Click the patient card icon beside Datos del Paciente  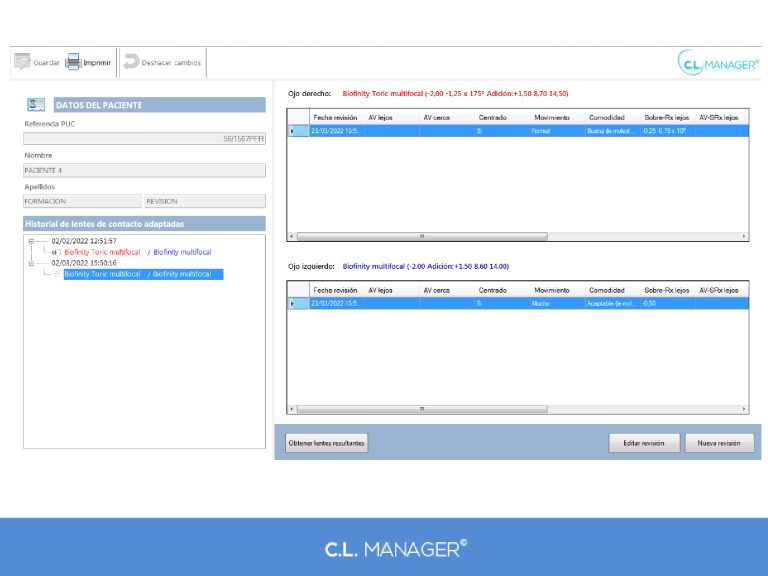pos(36,104)
